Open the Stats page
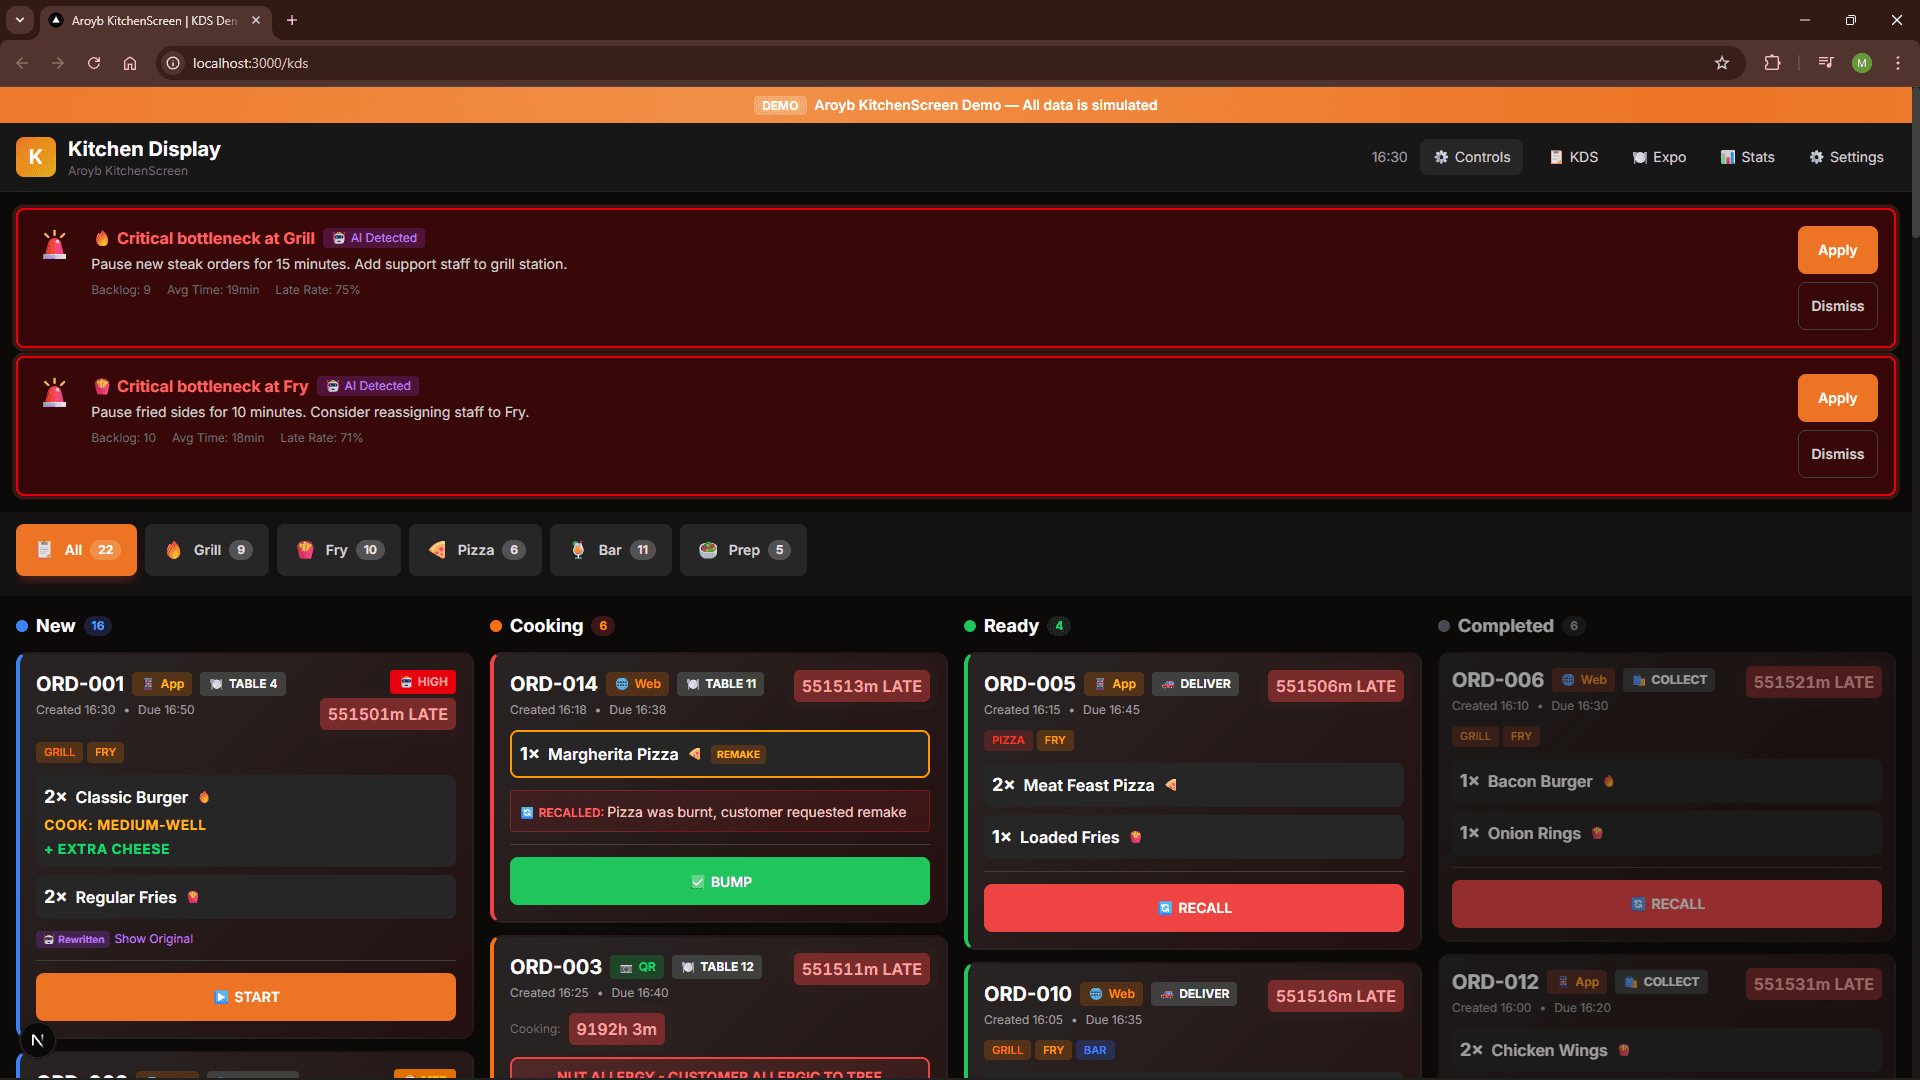 tap(1747, 157)
